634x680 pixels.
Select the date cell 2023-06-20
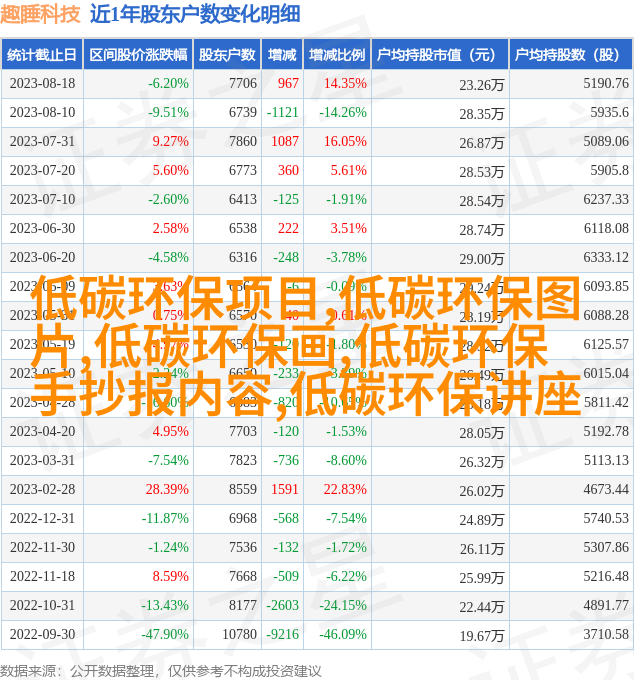click(42, 258)
